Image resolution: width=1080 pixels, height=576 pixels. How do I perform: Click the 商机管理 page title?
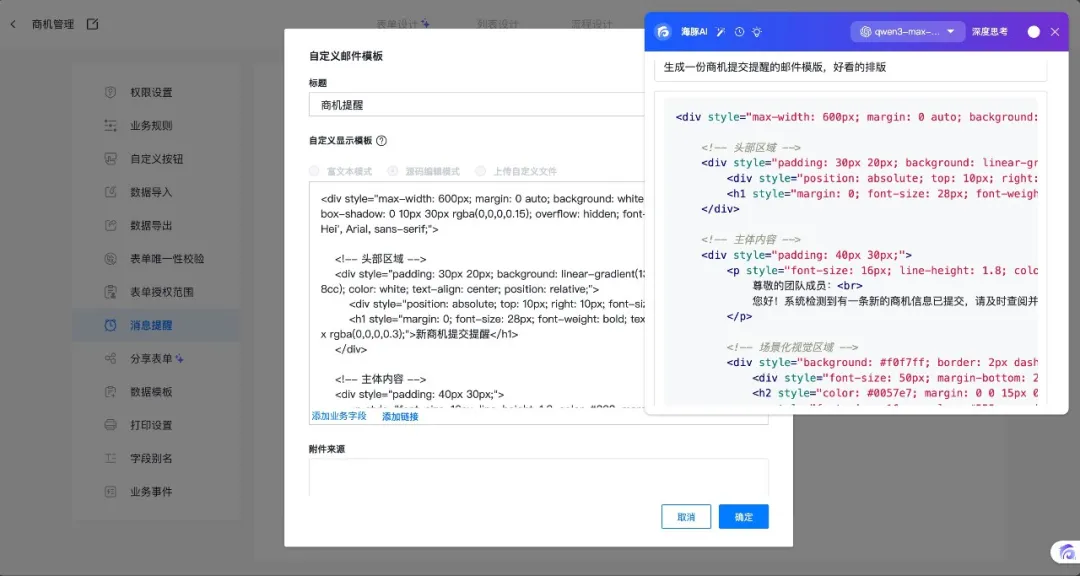point(53,24)
